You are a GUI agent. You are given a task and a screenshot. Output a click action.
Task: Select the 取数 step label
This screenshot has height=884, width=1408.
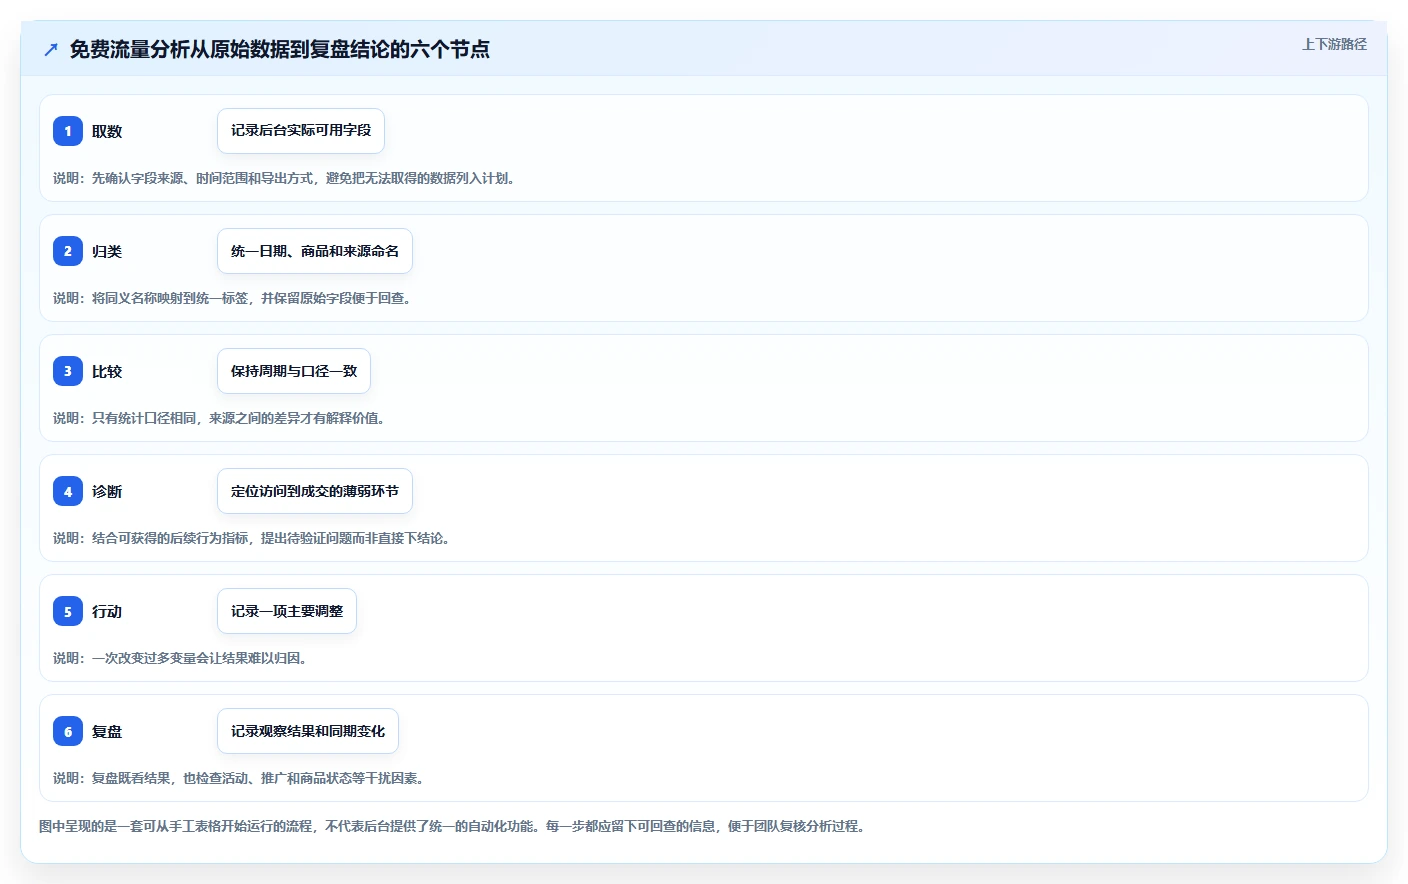[107, 131]
